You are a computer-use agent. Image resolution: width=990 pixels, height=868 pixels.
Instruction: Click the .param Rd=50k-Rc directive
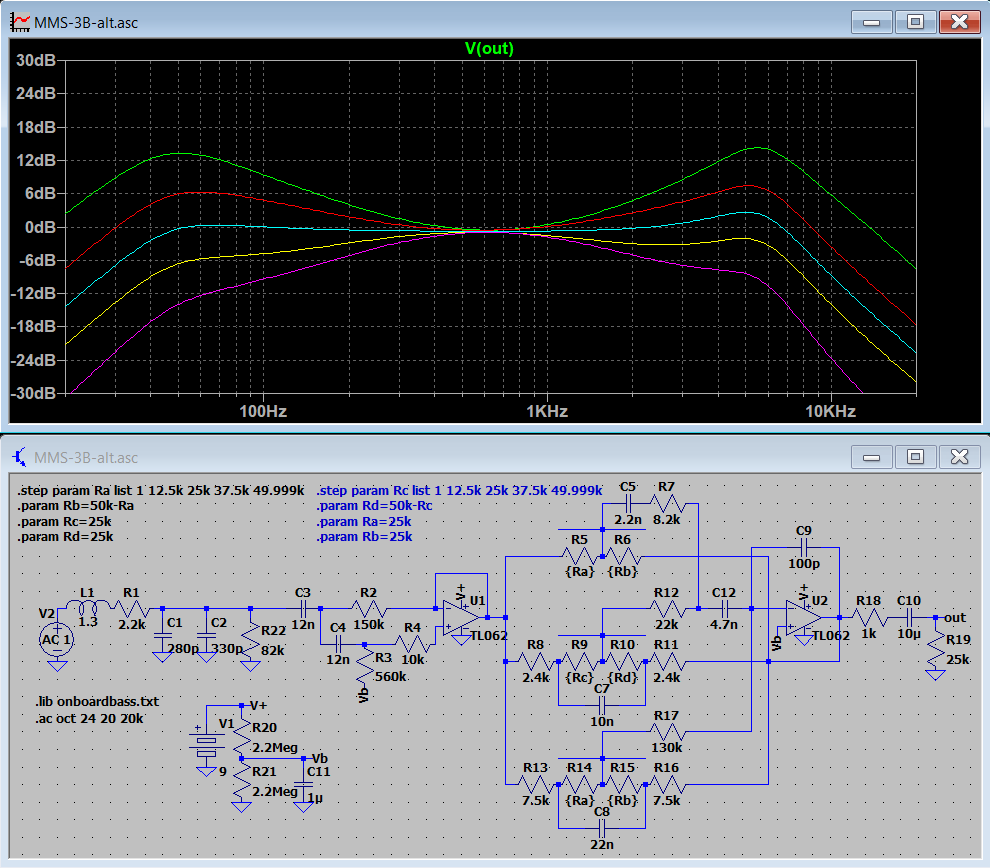click(374, 506)
